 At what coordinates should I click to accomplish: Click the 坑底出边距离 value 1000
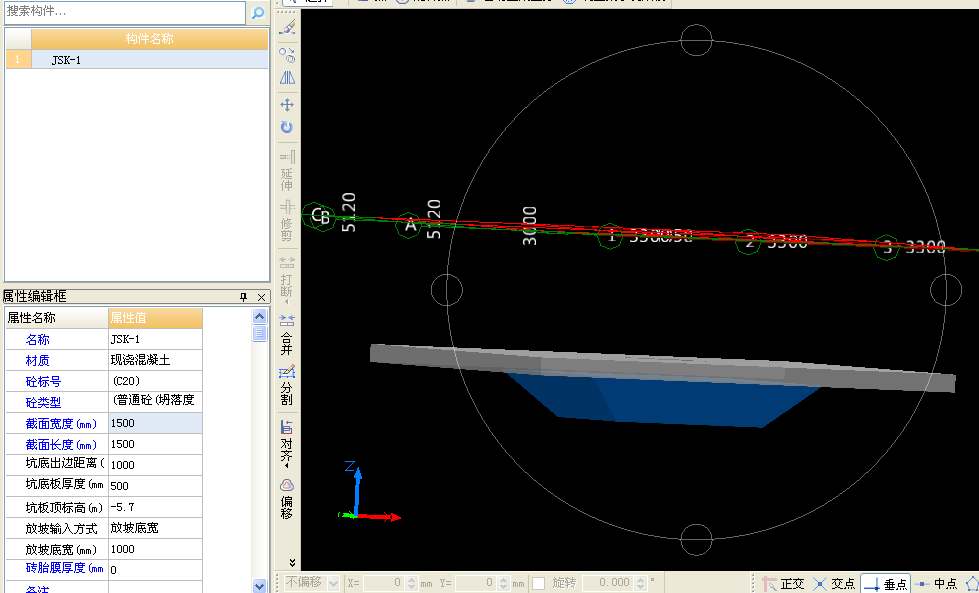tap(155, 464)
